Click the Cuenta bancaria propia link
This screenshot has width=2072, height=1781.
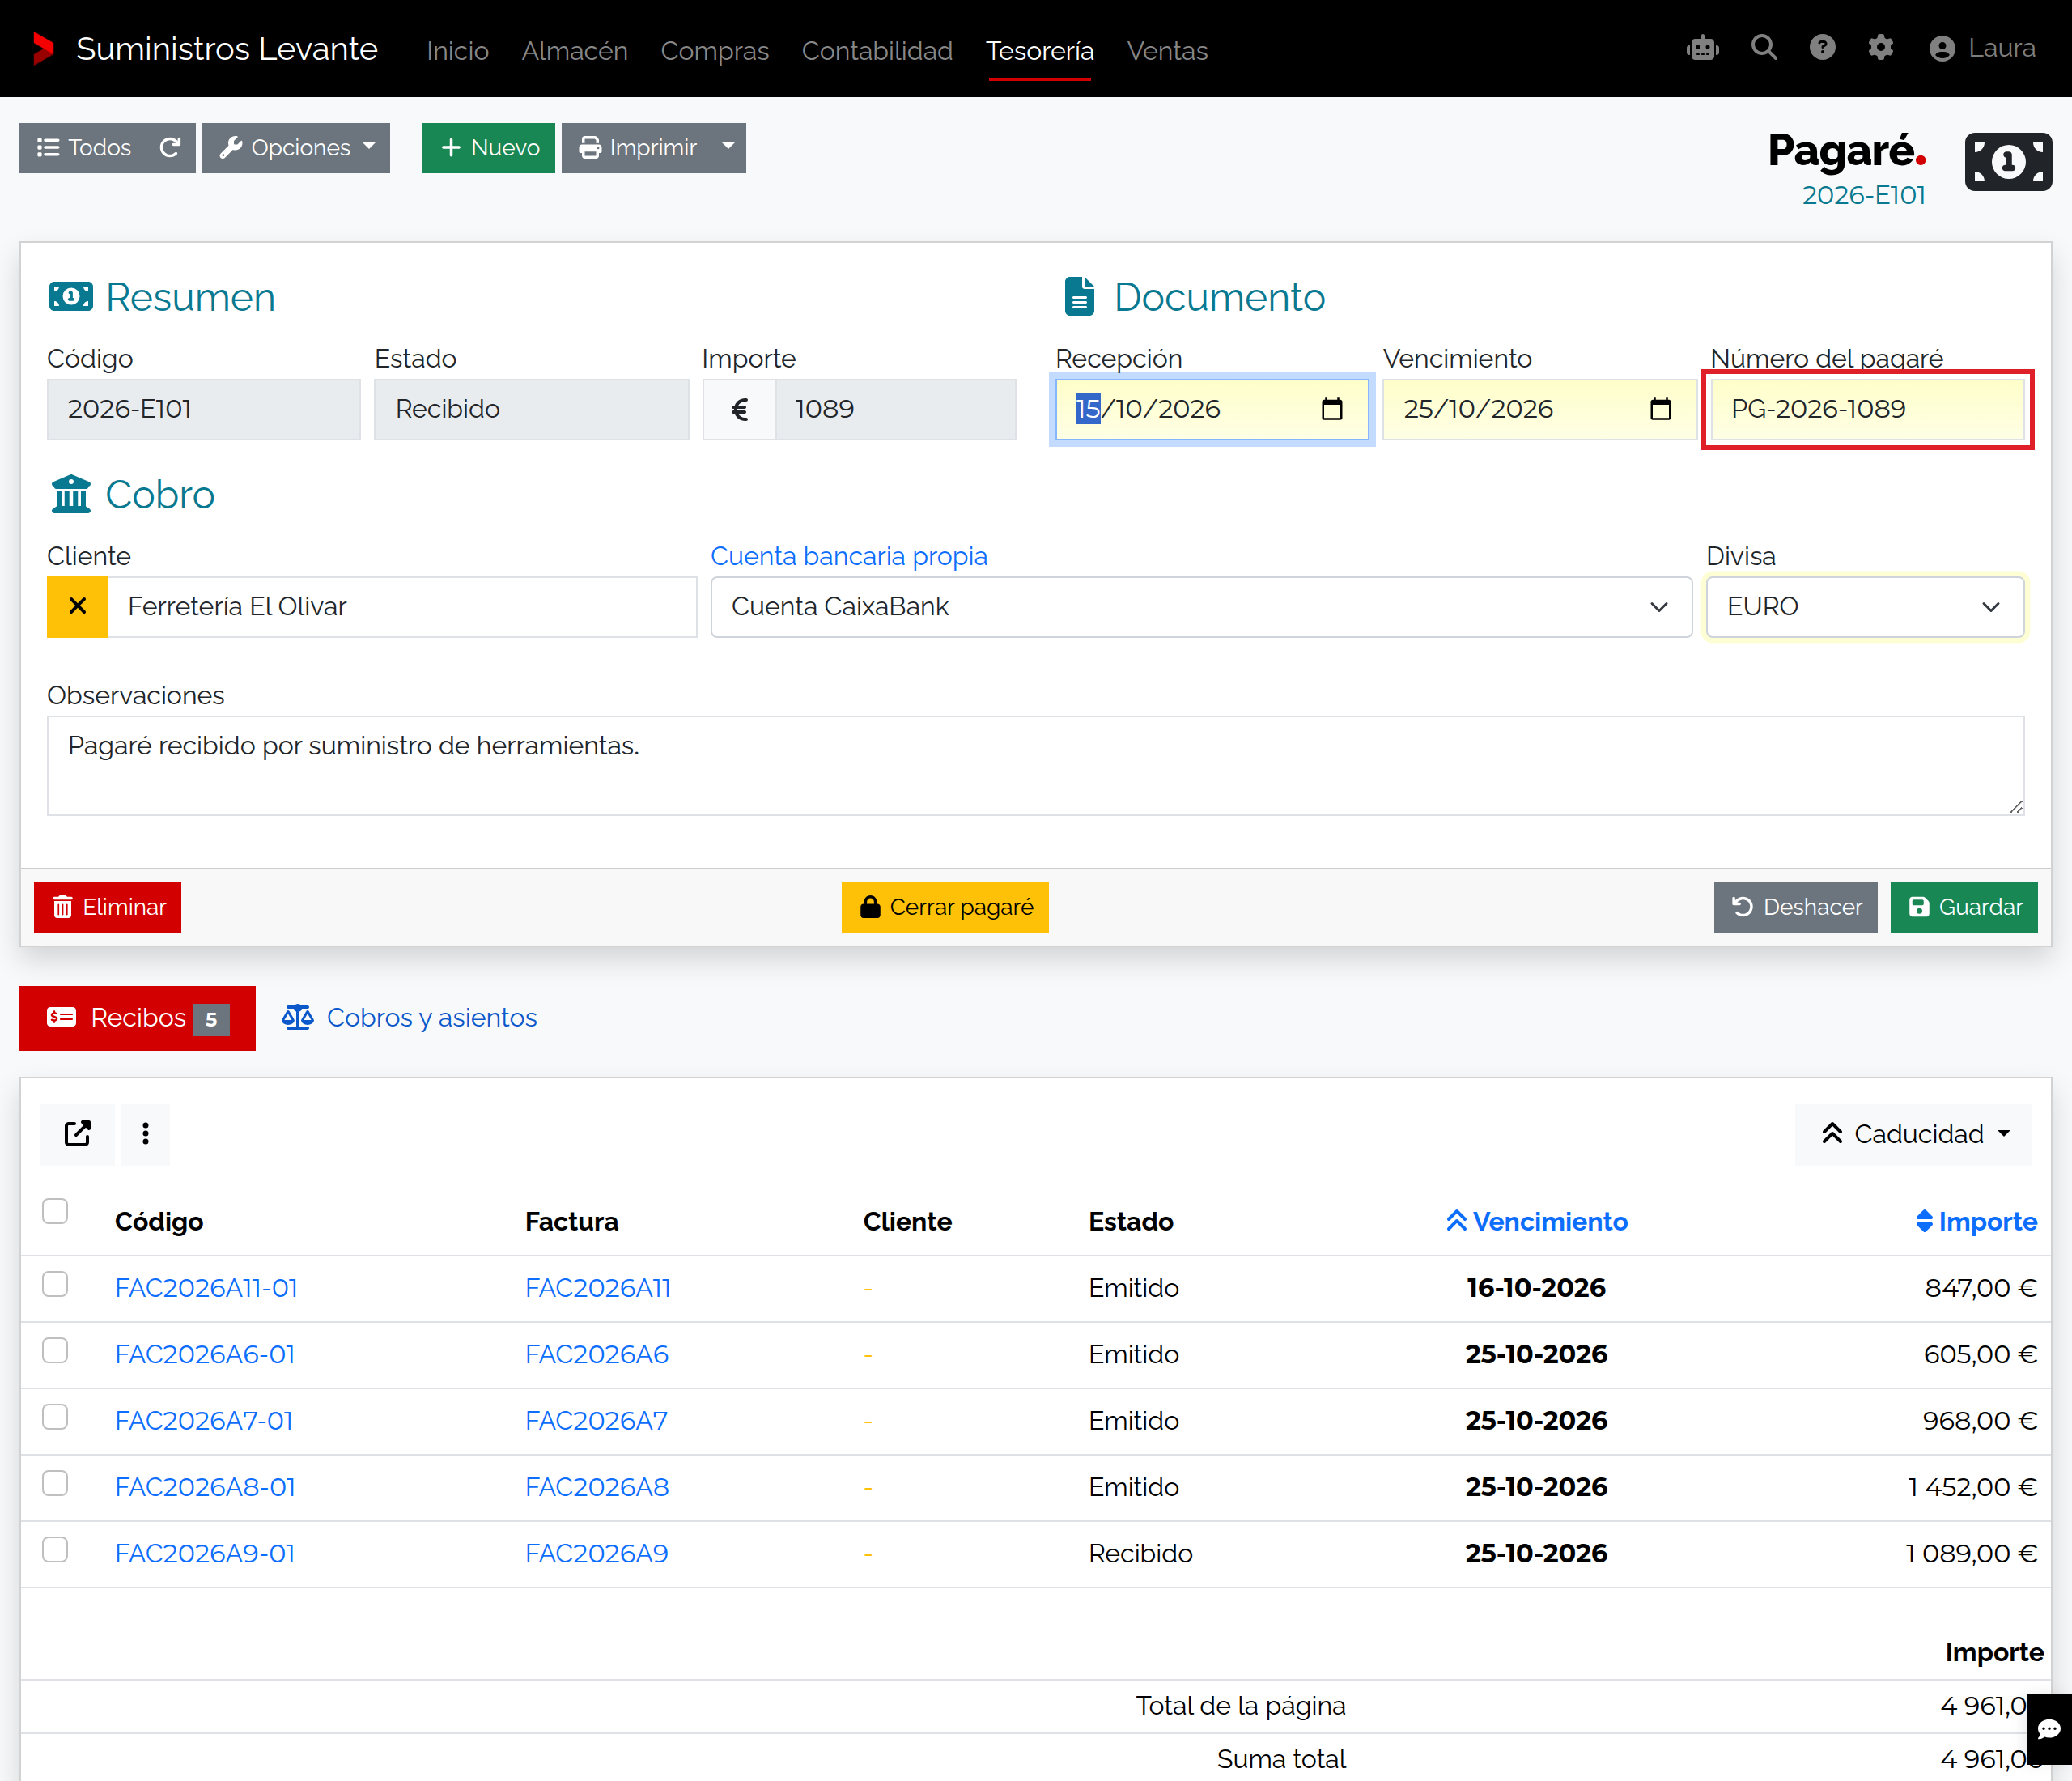(849, 556)
